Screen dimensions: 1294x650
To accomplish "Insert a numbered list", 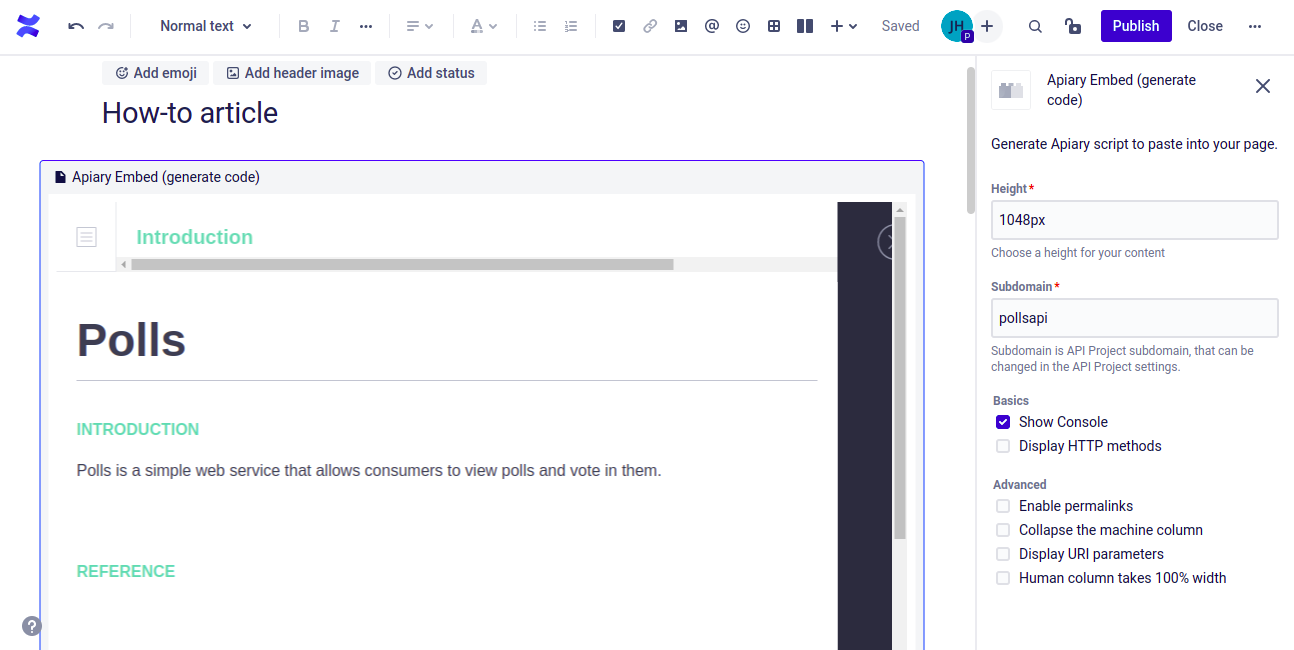I will pos(571,27).
